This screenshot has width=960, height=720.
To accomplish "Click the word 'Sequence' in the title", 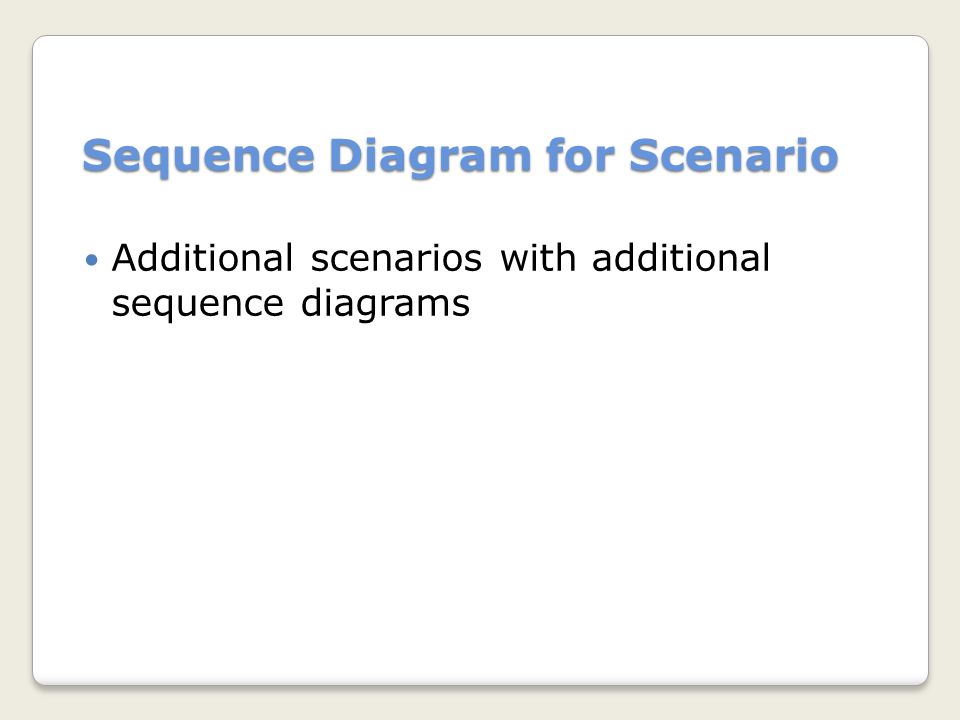I will (199, 157).
